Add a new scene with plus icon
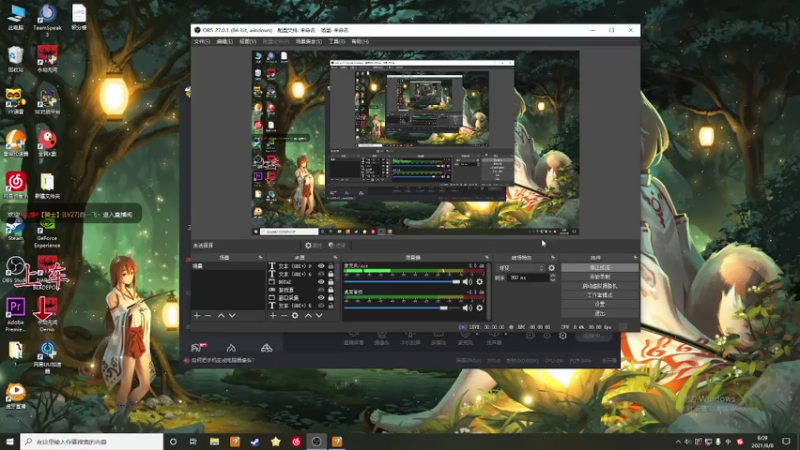Image resolution: width=800 pixels, height=450 pixels. pos(197,316)
